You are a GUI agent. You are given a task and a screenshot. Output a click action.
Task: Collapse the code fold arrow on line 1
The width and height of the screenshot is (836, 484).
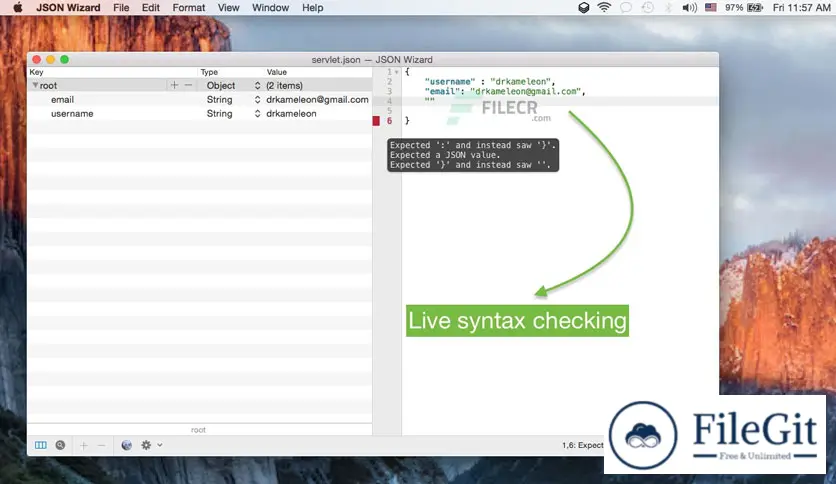[x=397, y=72]
